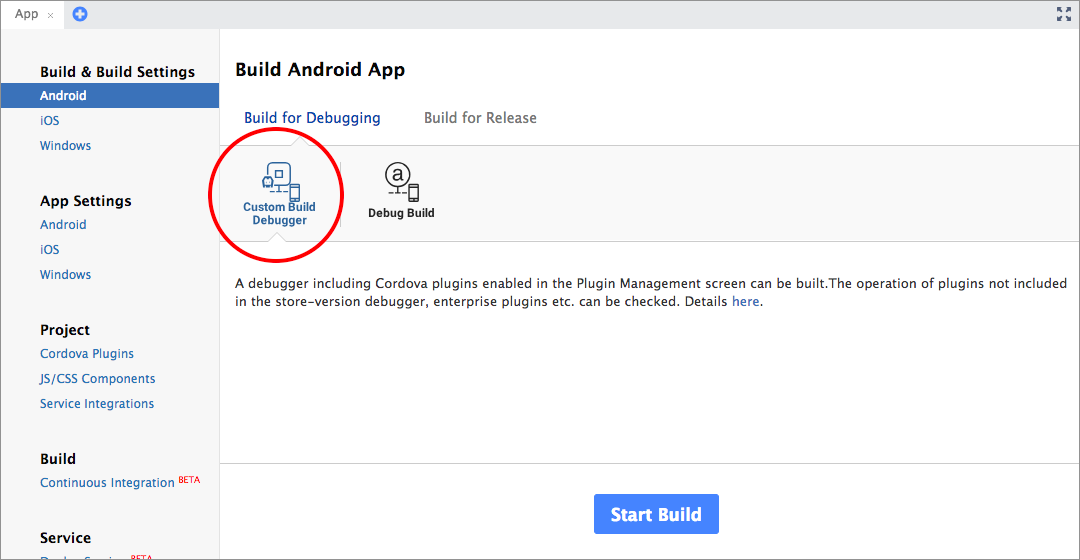The image size is (1080, 560).
Task: Click the App Settings section heading
Action: point(85,201)
